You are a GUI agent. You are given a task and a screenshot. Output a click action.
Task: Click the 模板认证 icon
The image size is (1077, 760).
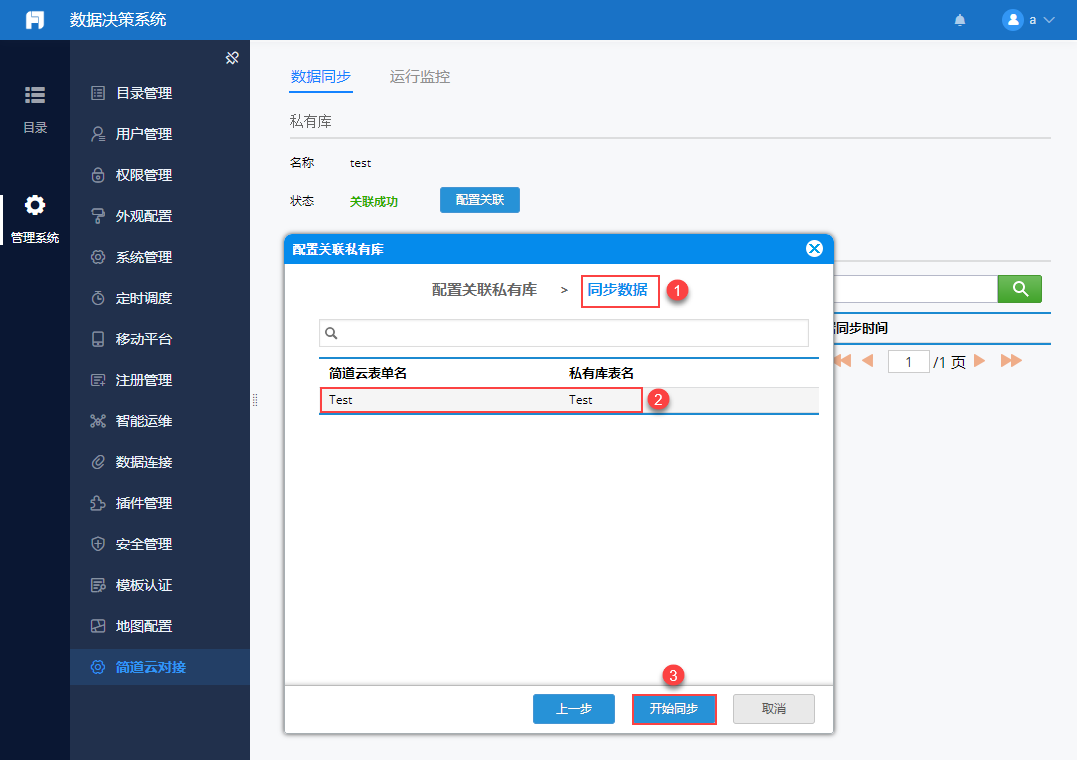[x=98, y=585]
